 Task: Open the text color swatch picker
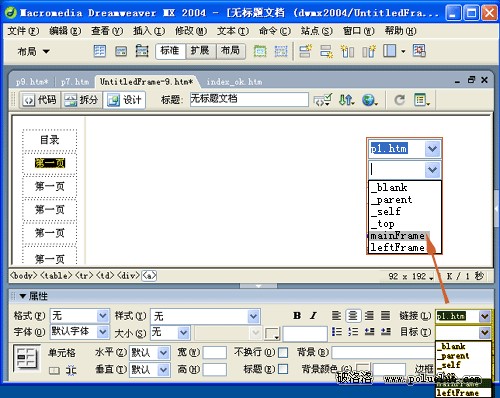[x=272, y=333]
